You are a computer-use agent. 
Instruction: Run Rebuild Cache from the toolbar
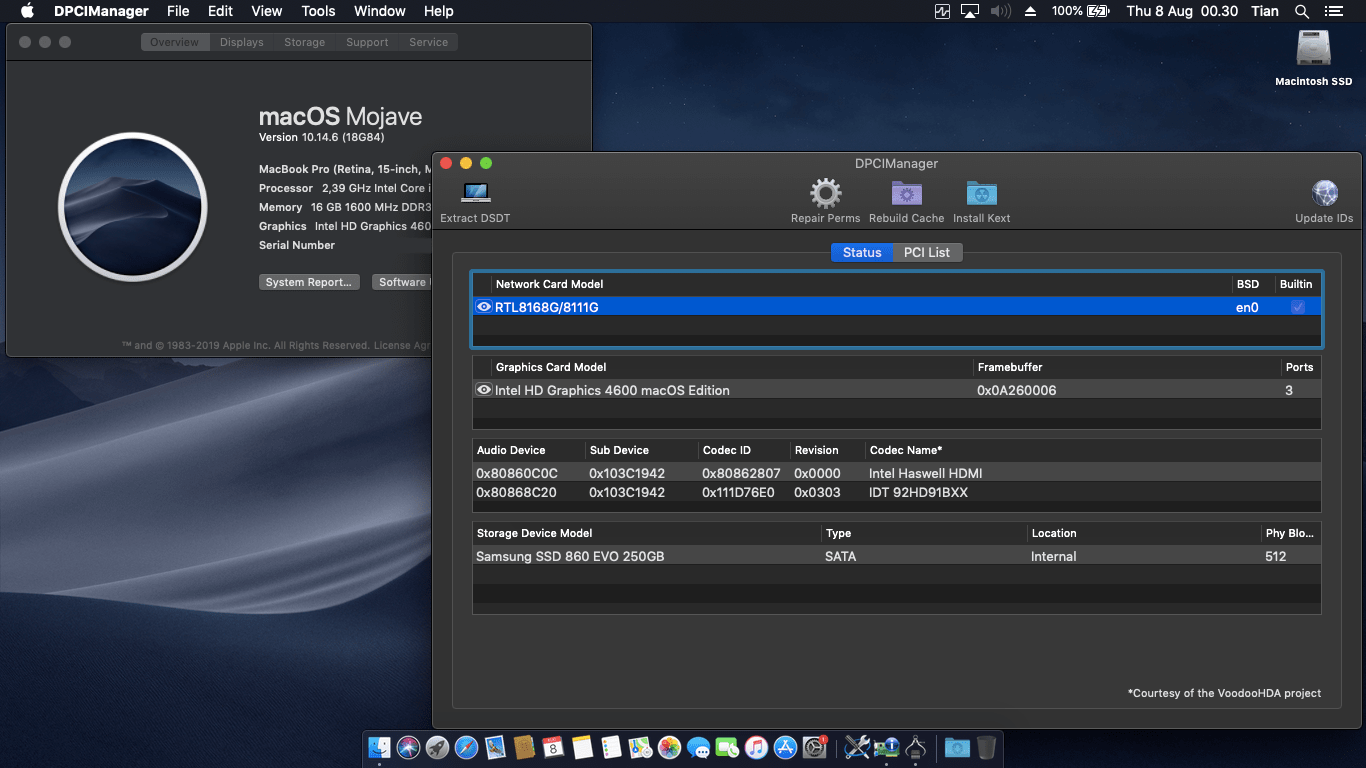pyautogui.click(x=906, y=193)
